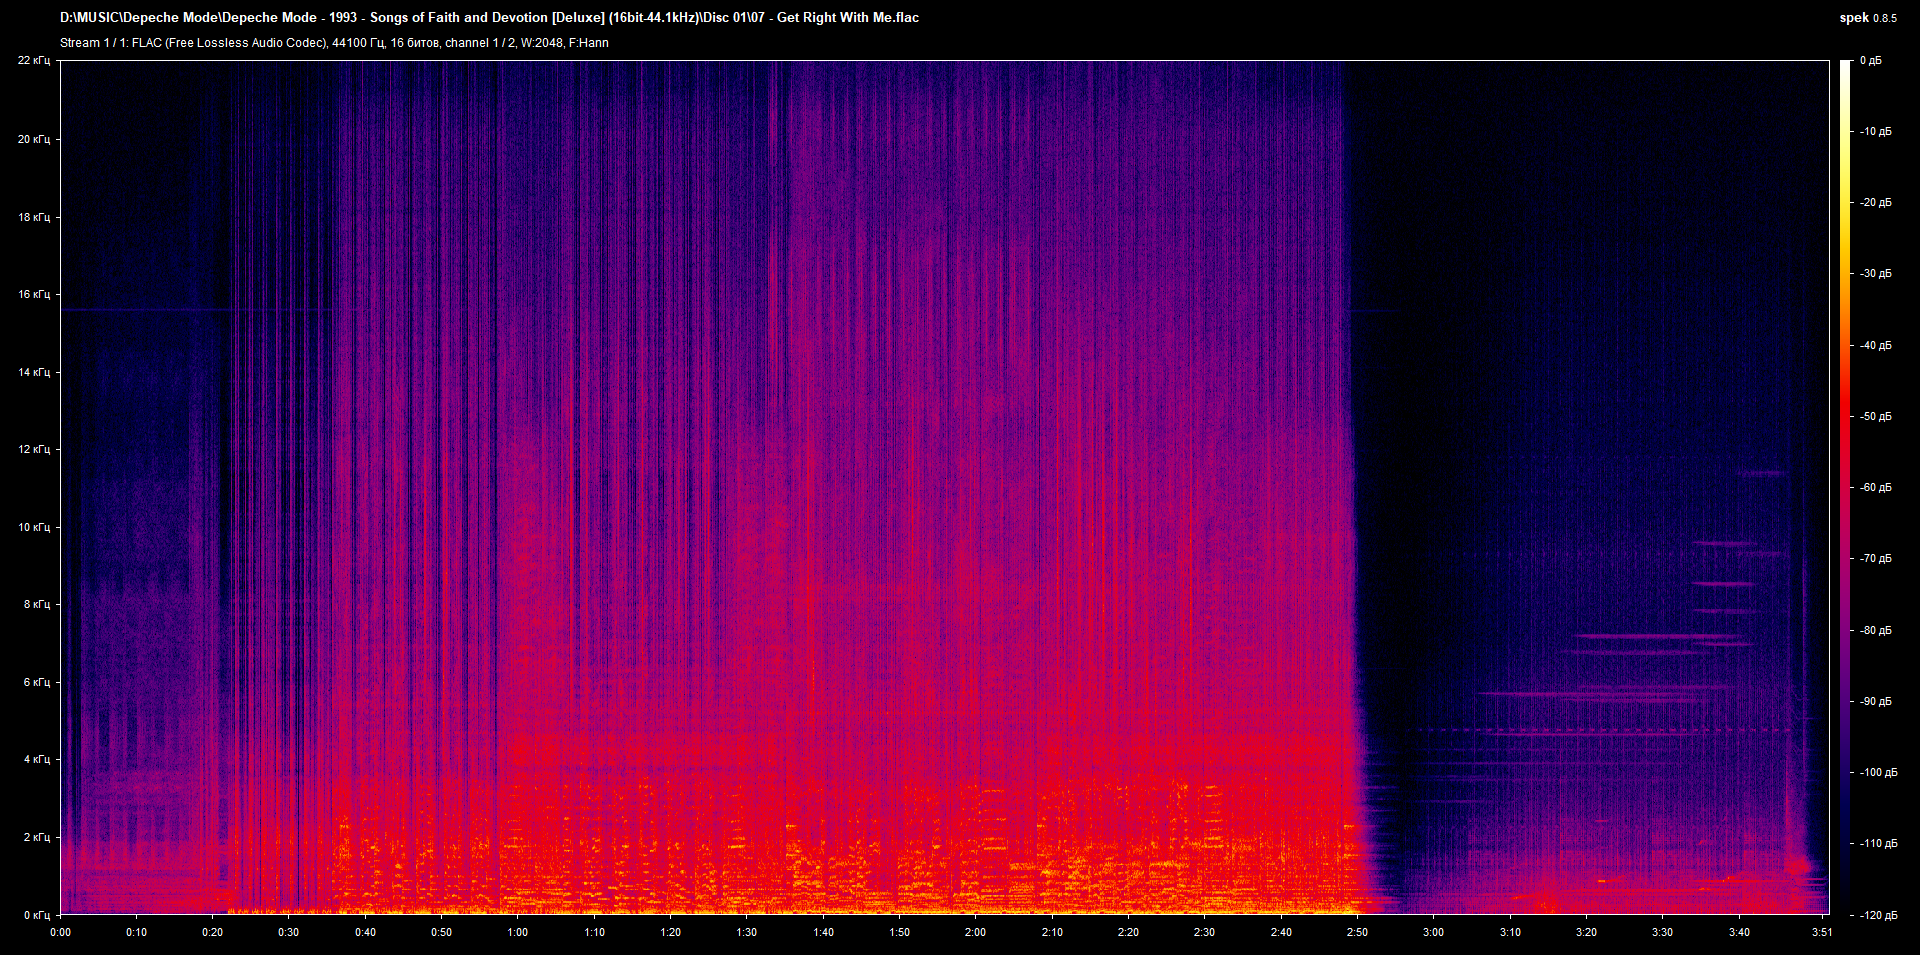Click the FLAC stream info line
The height and width of the screenshot is (955, 1920).
(x=334, y=43)
